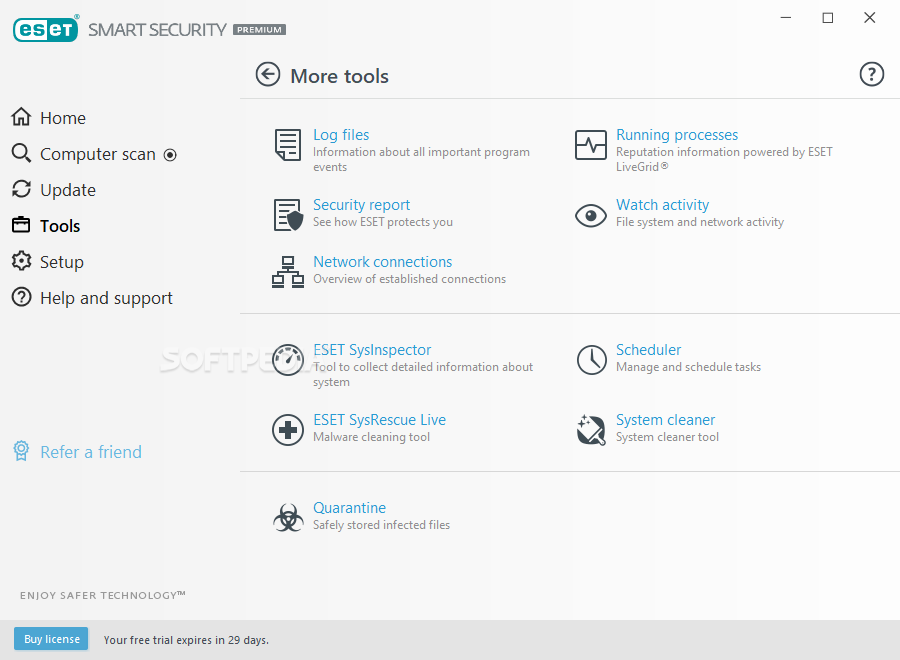Click 'Malware cleaning tool' description

(371, 437)
